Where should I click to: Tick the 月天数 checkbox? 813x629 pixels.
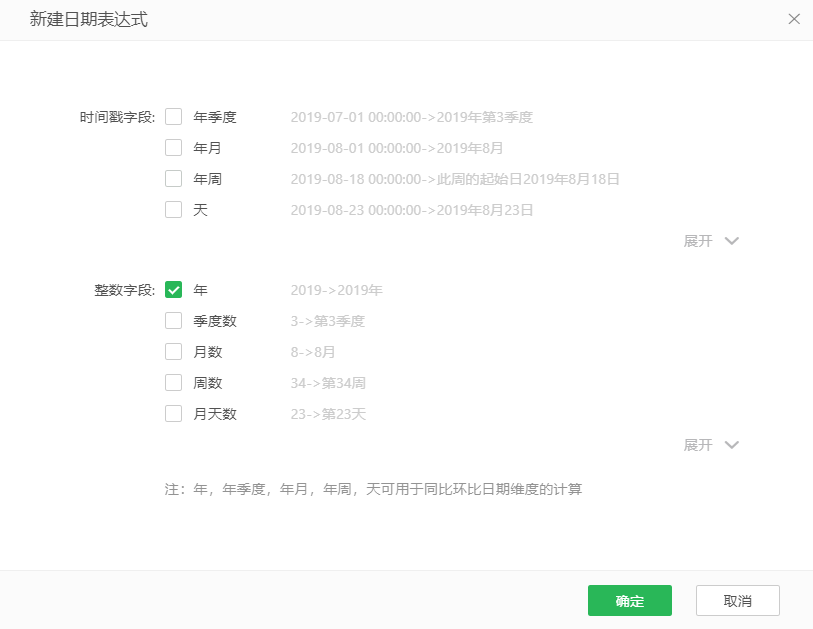click(x=173, y=414)
